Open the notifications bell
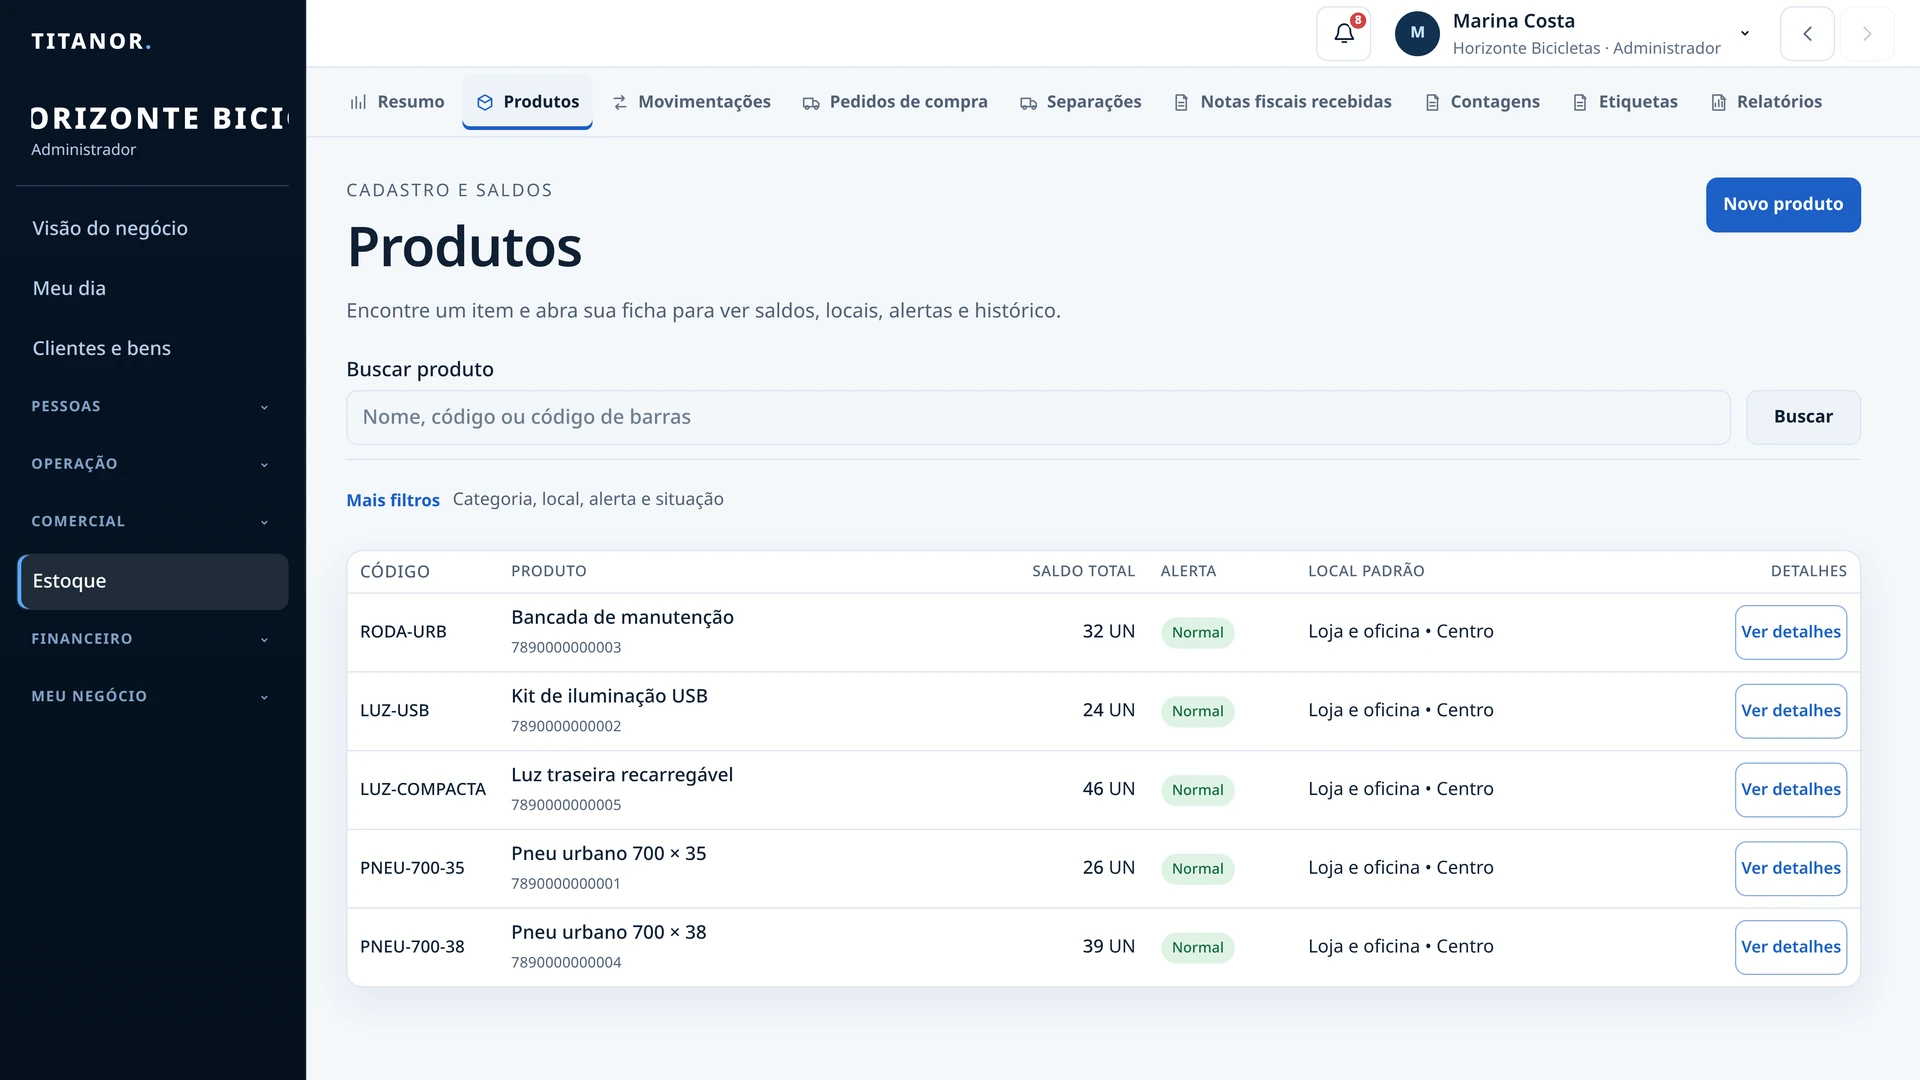The image size is (1920, 1080). click(1343, 34)
